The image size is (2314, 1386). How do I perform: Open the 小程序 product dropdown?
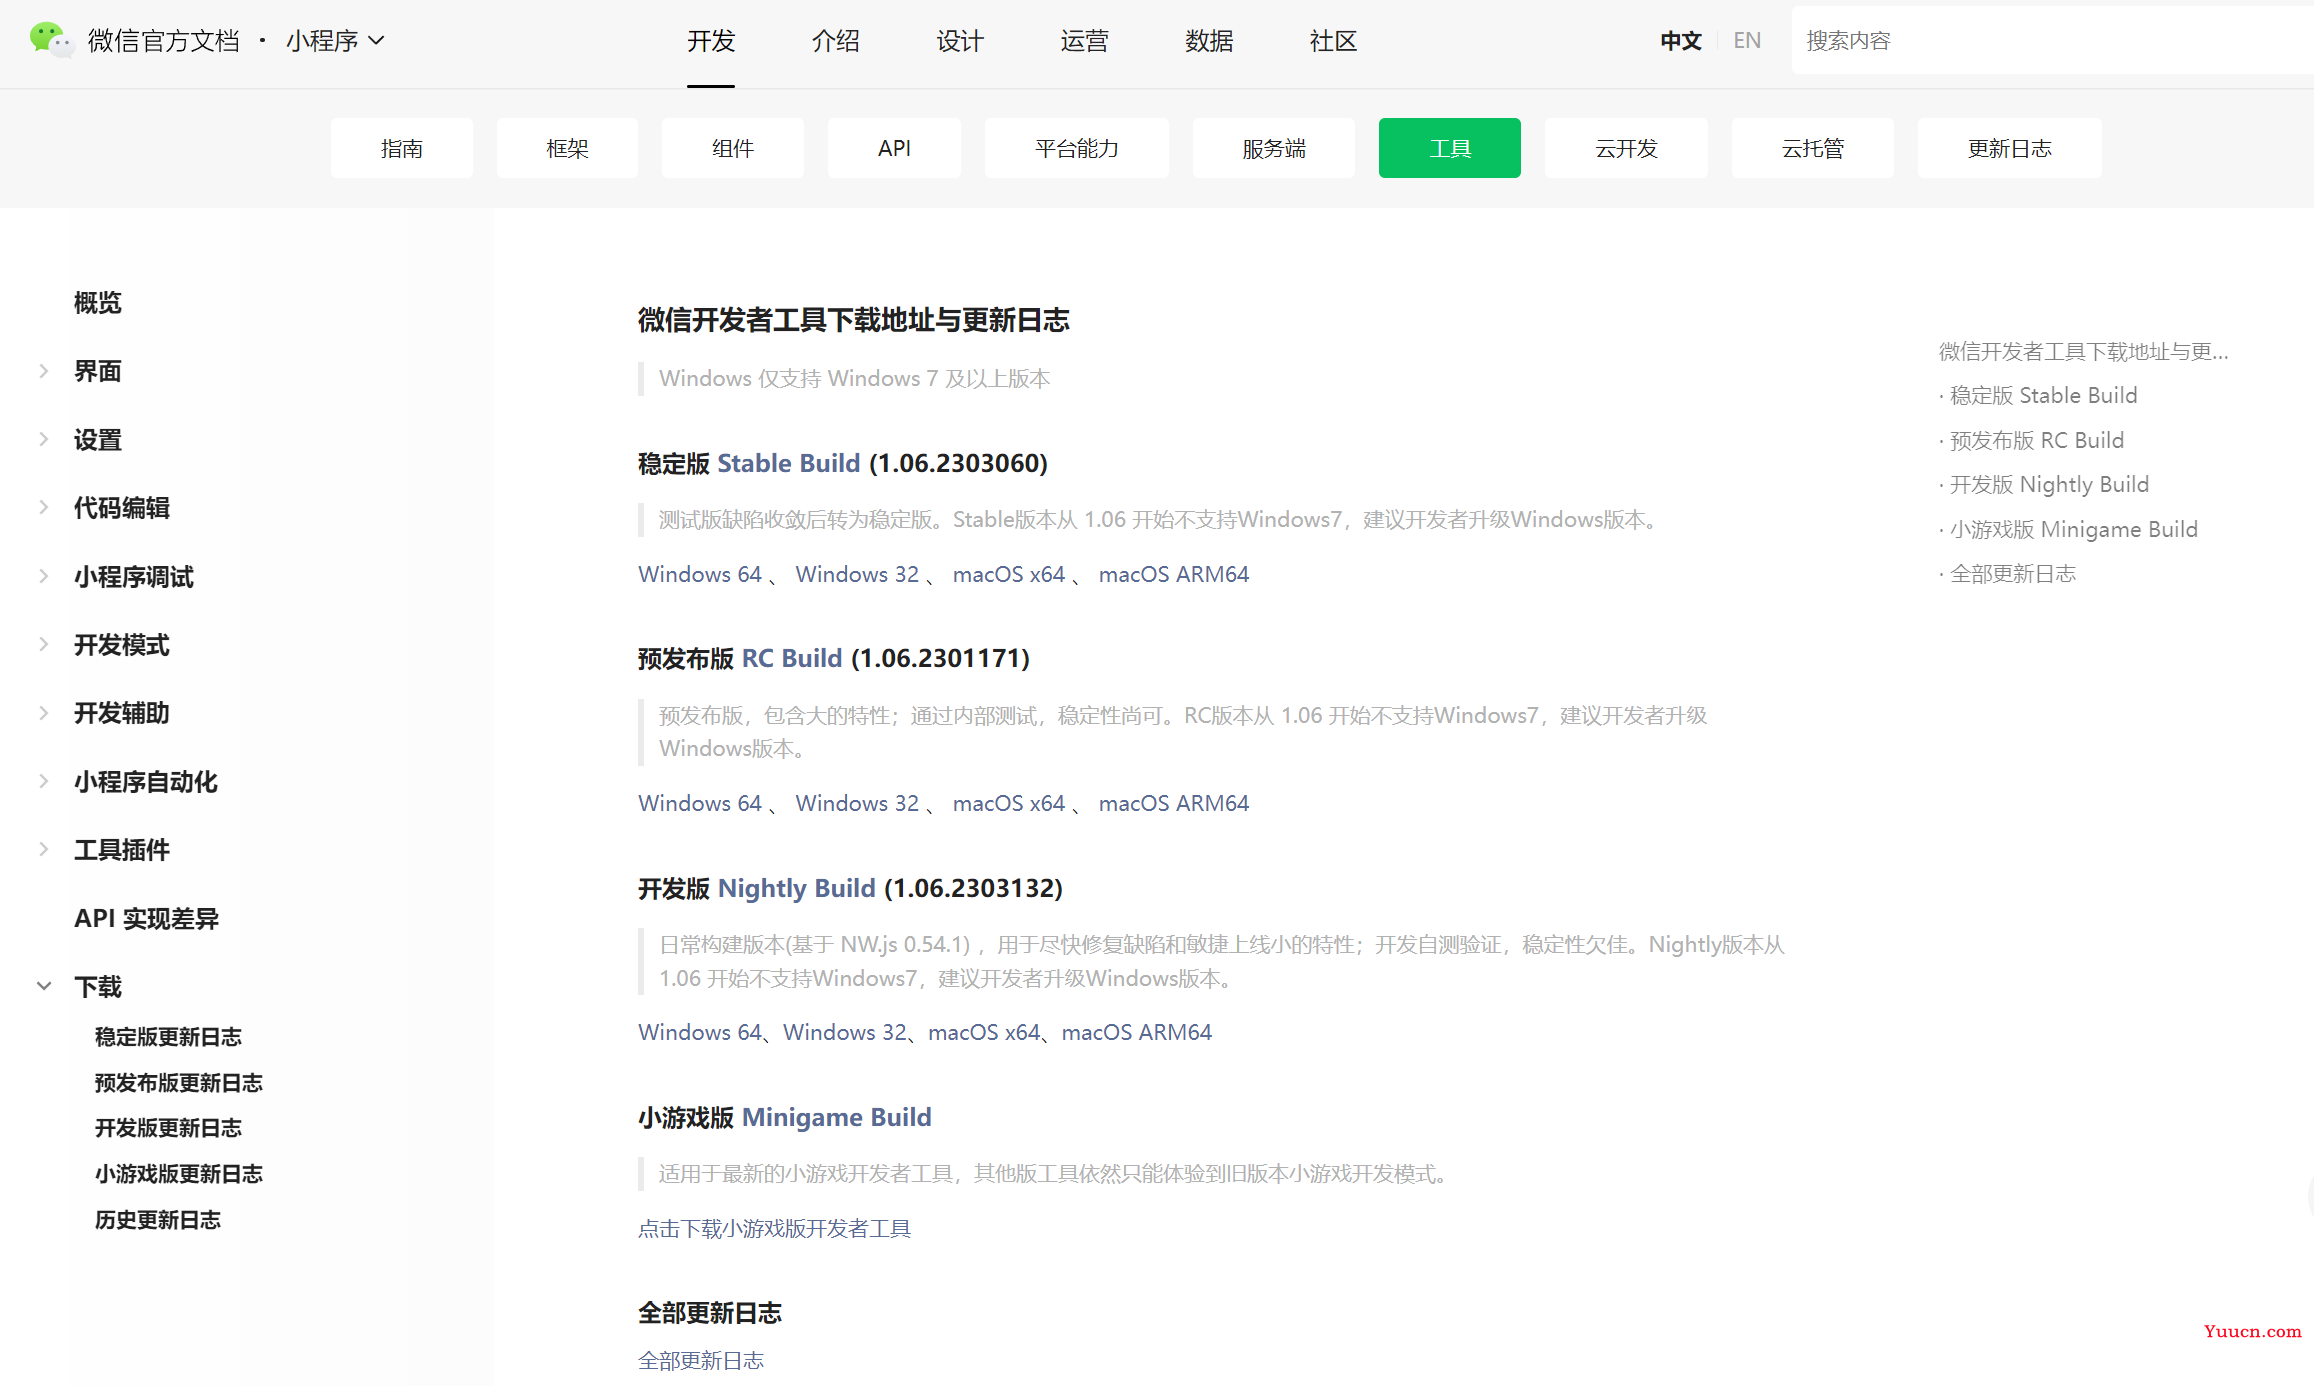(x=335, y=41)
